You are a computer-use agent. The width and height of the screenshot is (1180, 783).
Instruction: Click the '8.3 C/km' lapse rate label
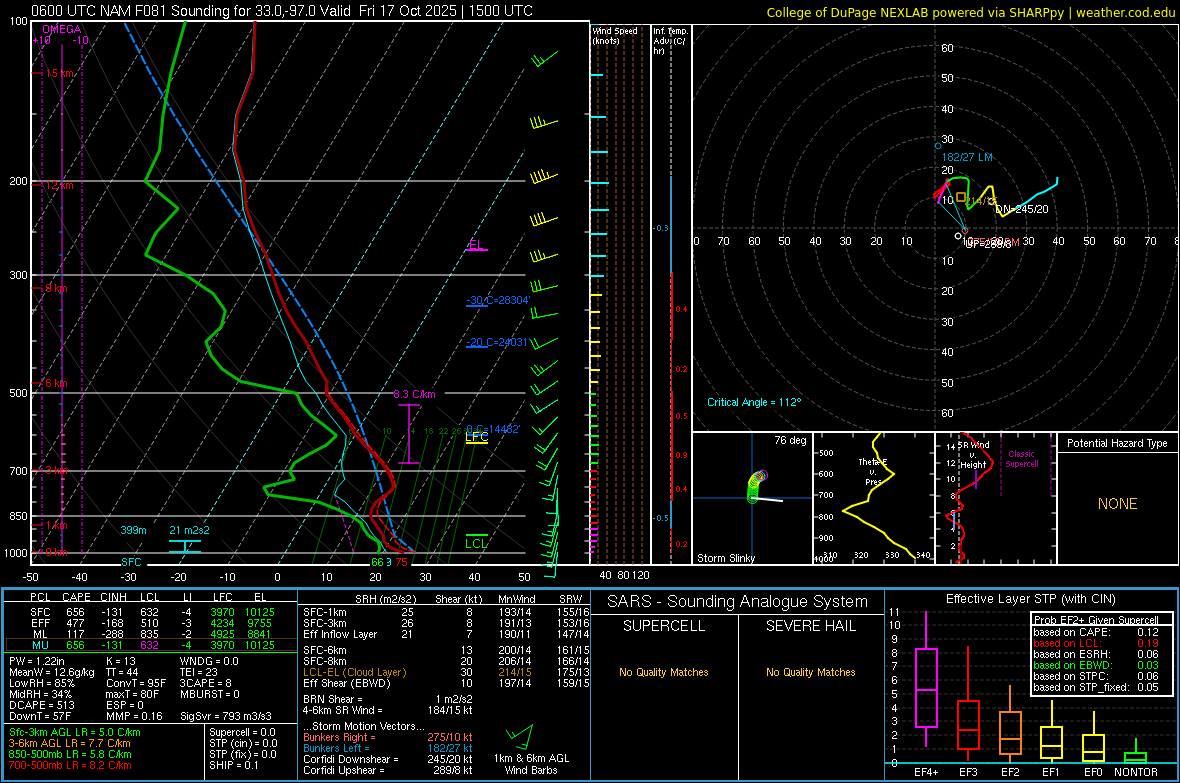coord(414,394)
